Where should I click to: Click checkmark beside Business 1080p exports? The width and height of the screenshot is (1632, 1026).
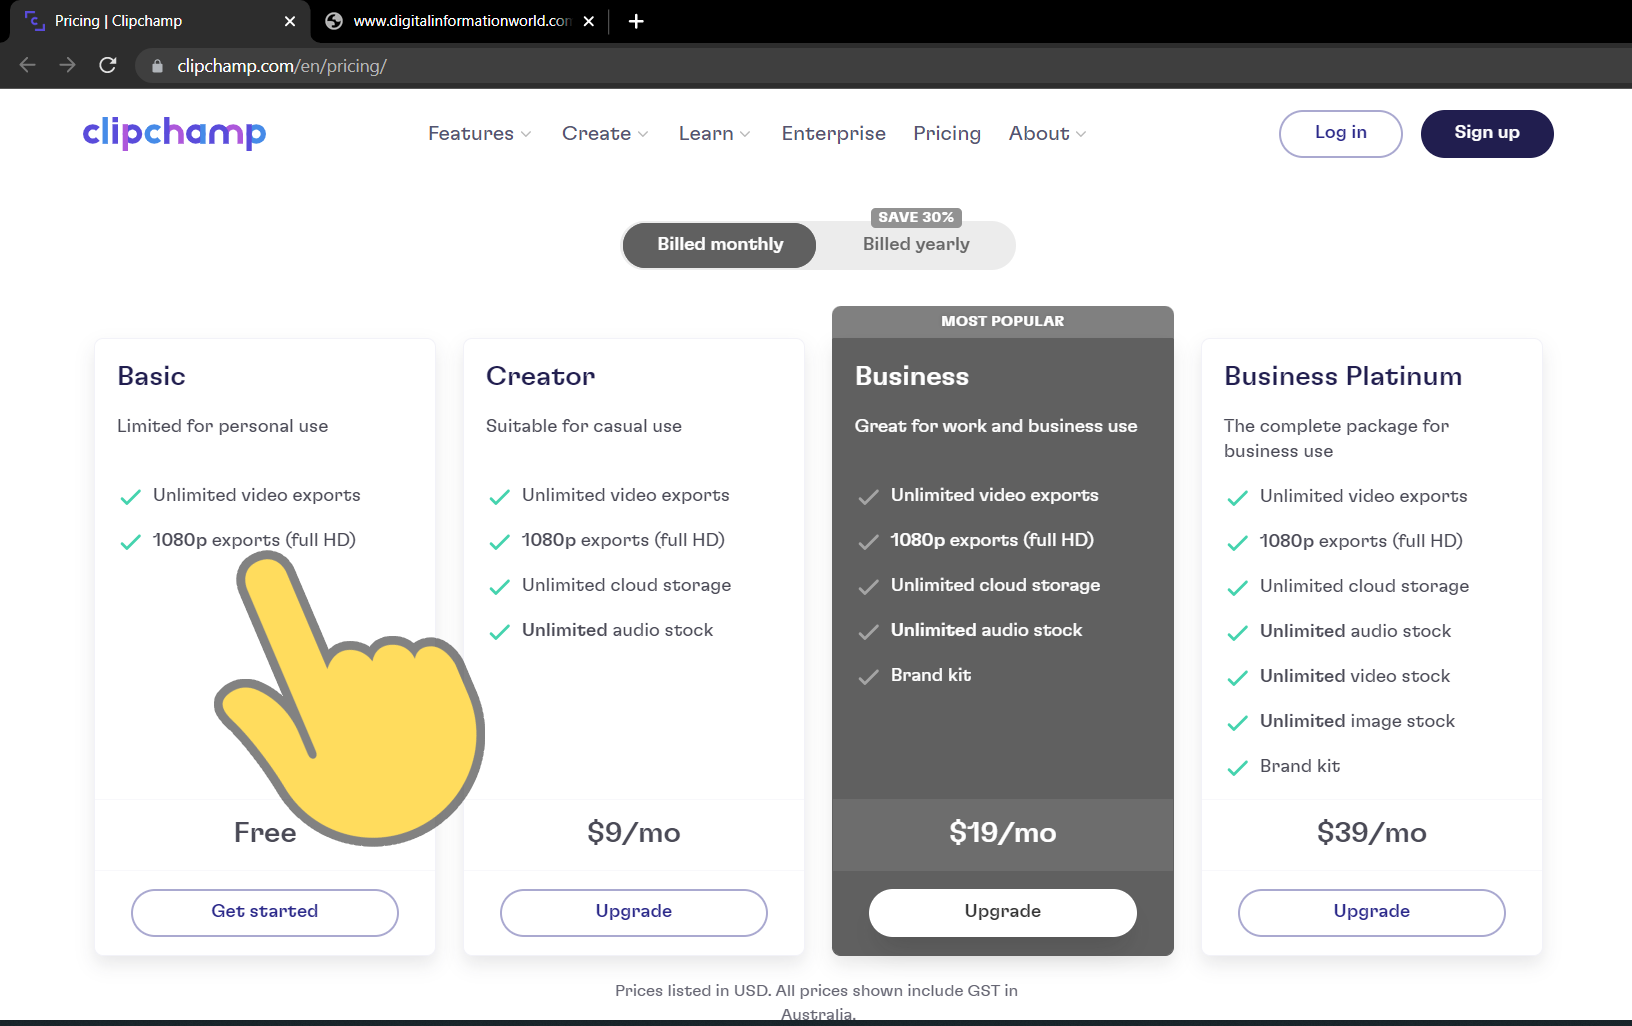pos(868,542)
